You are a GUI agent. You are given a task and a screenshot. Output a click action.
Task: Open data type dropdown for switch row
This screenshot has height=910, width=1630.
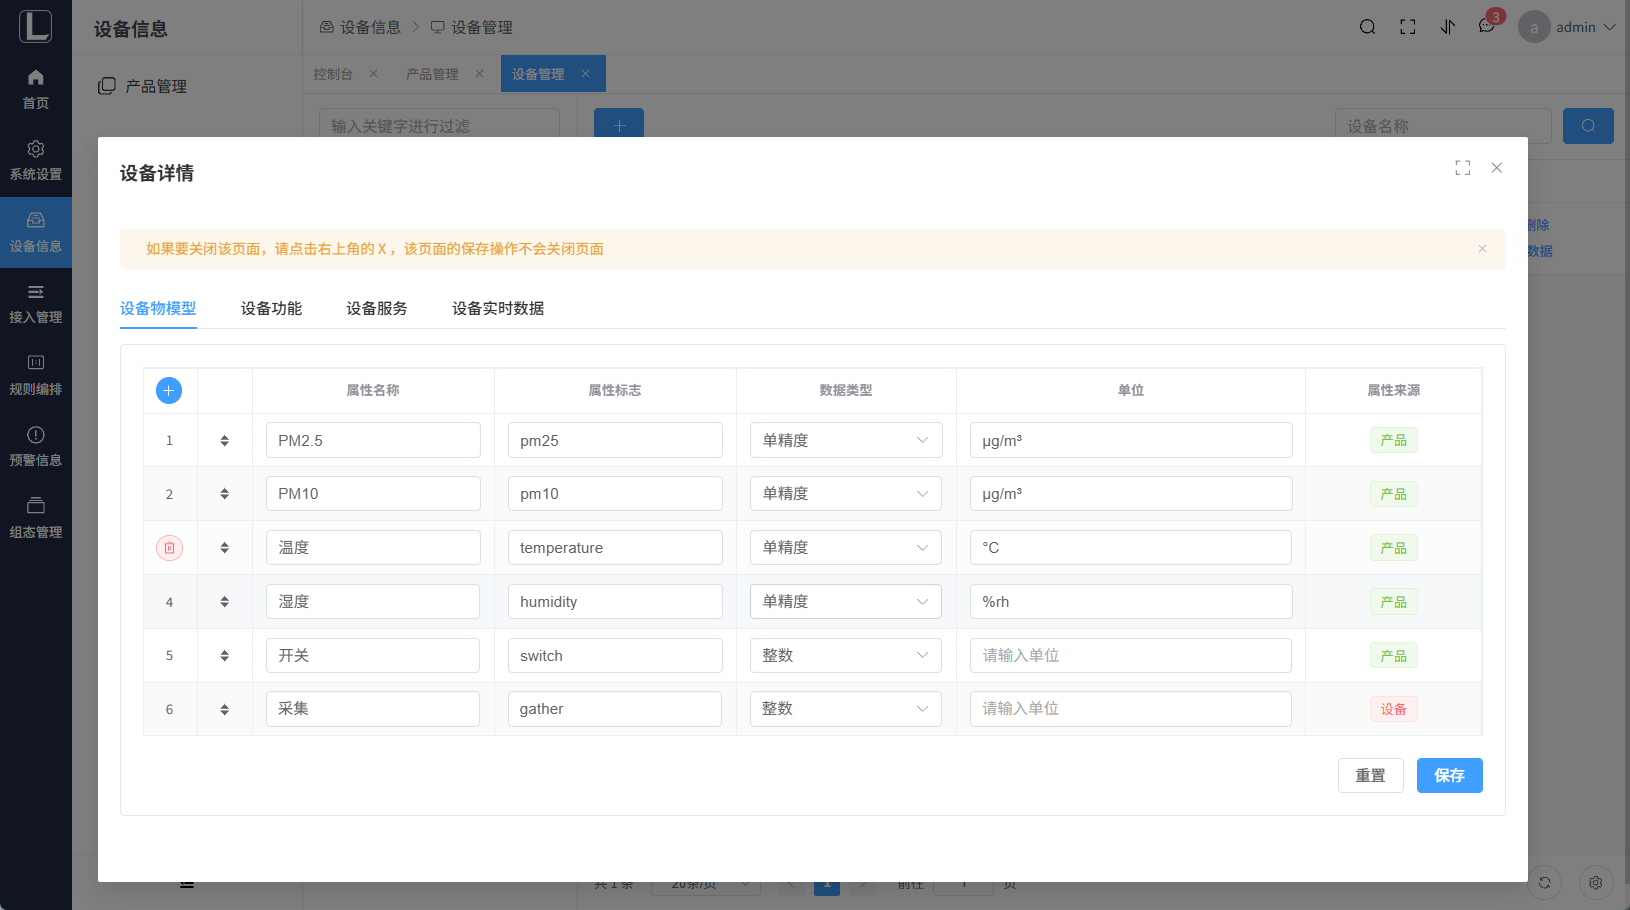pos(845,656)
